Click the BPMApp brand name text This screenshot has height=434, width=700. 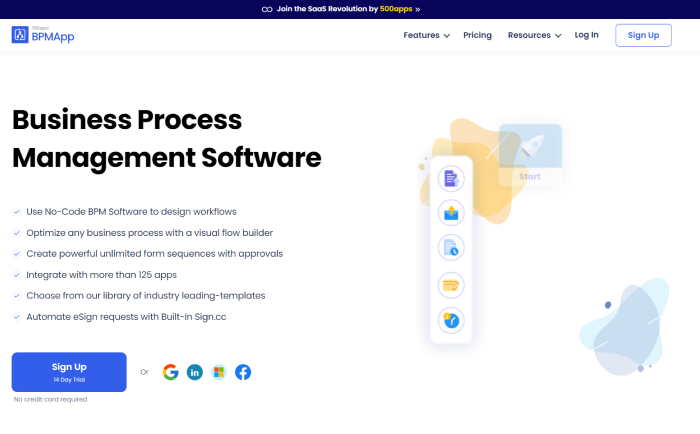point(53,37)
